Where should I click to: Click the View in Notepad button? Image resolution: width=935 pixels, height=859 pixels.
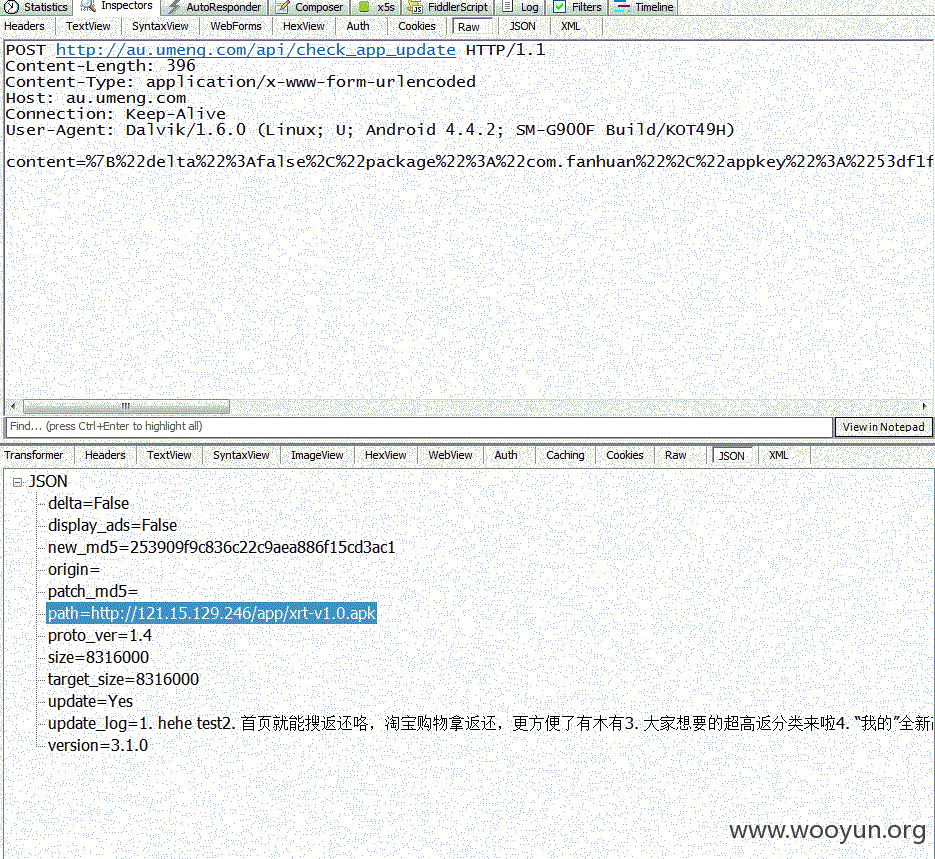tap(883, 427)
